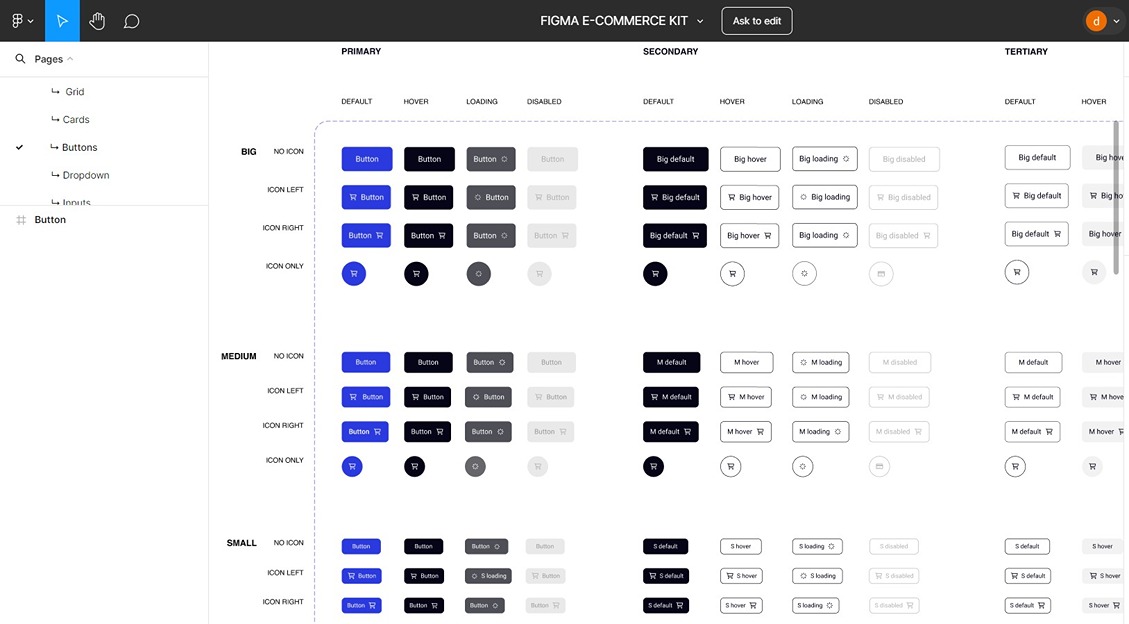Collapse the Pages list
Image resolution: width=1129 pixels, height=624 pixels.
(68, 58)
